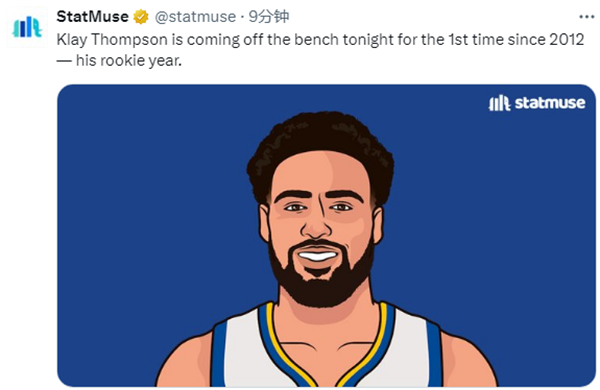Image resolution: width=600 pixels, height=390 pixels.
Task: Click the white statmuse wordmark on the image
Action: [x=550, y=103]
